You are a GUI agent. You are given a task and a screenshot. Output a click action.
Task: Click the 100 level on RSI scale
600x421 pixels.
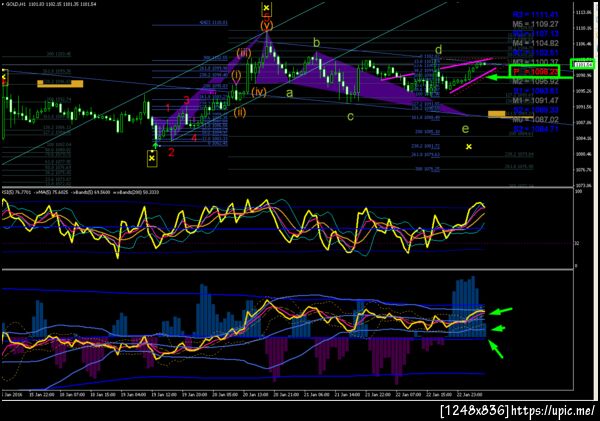(x=579, y=191)
